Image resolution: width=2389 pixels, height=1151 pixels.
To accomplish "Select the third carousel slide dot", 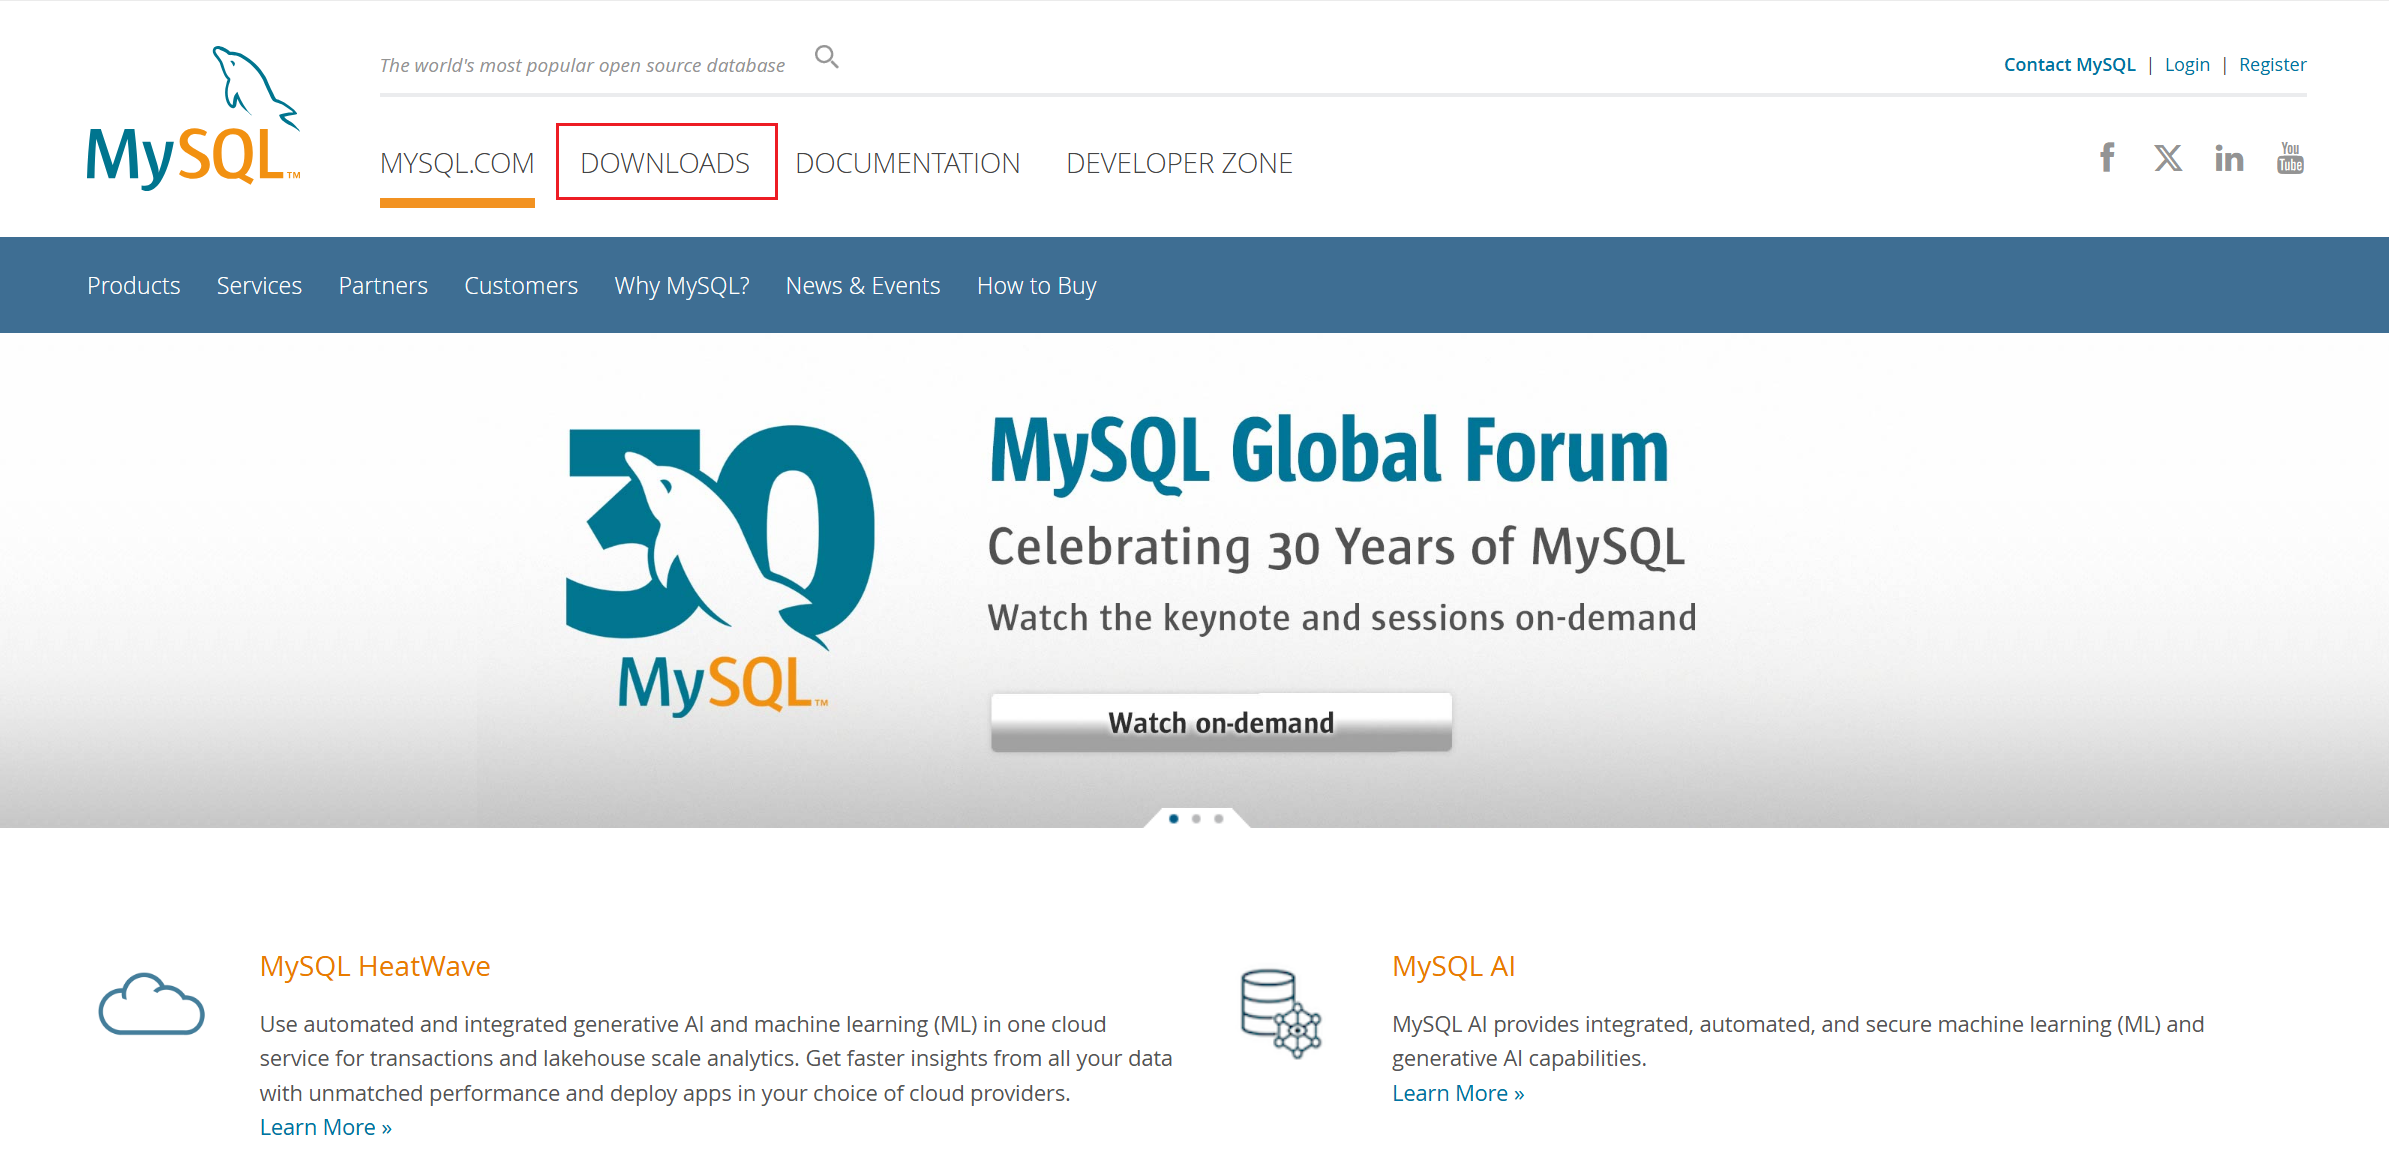I will tap(1219, 819).
